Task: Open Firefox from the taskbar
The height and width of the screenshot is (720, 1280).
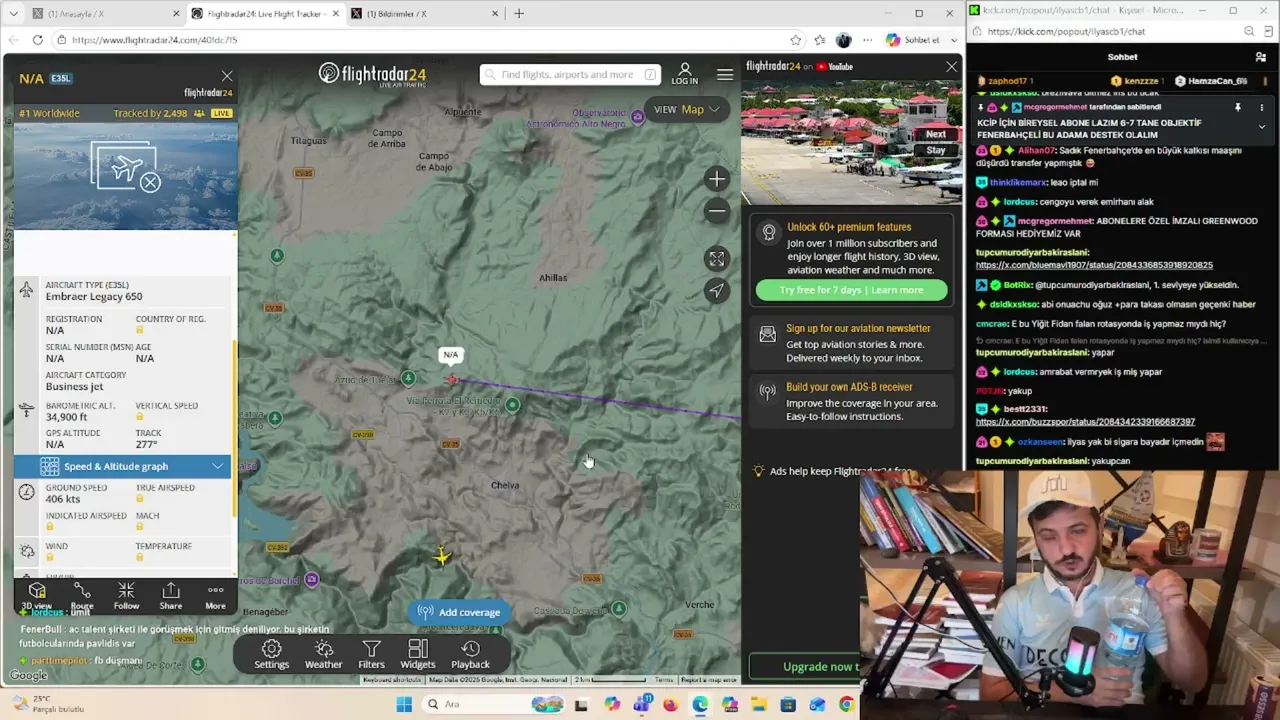Action: coord(670,705)
